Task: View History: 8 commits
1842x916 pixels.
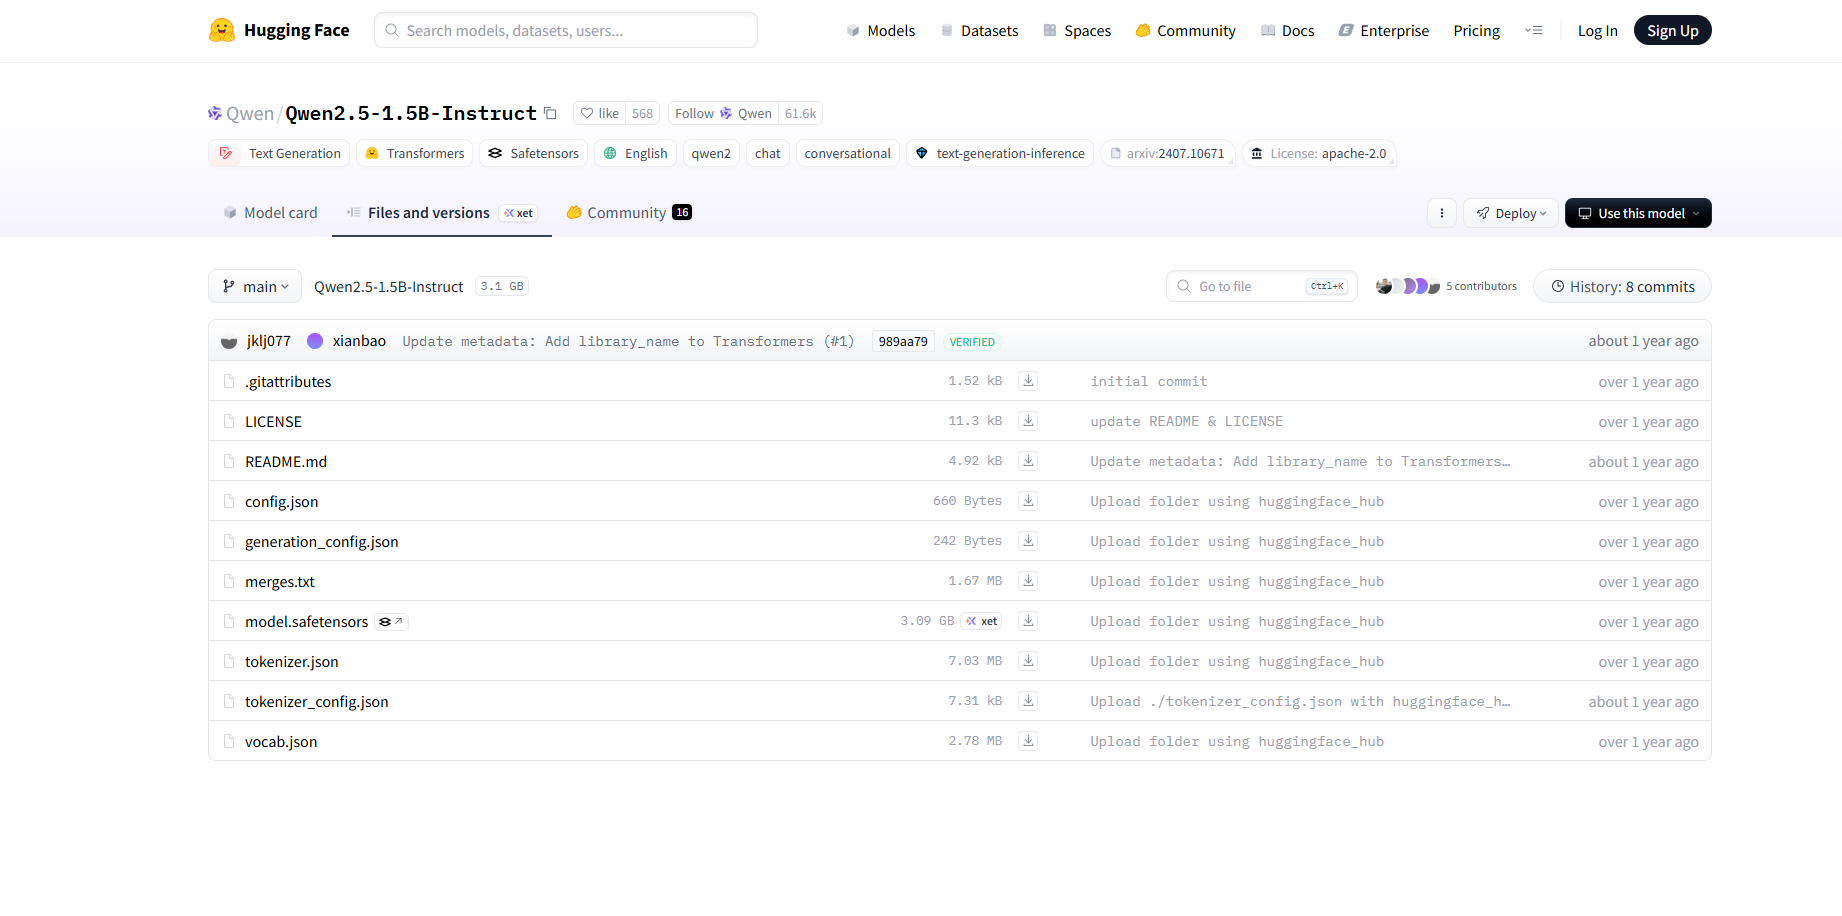Action: tap(1622, 286)
